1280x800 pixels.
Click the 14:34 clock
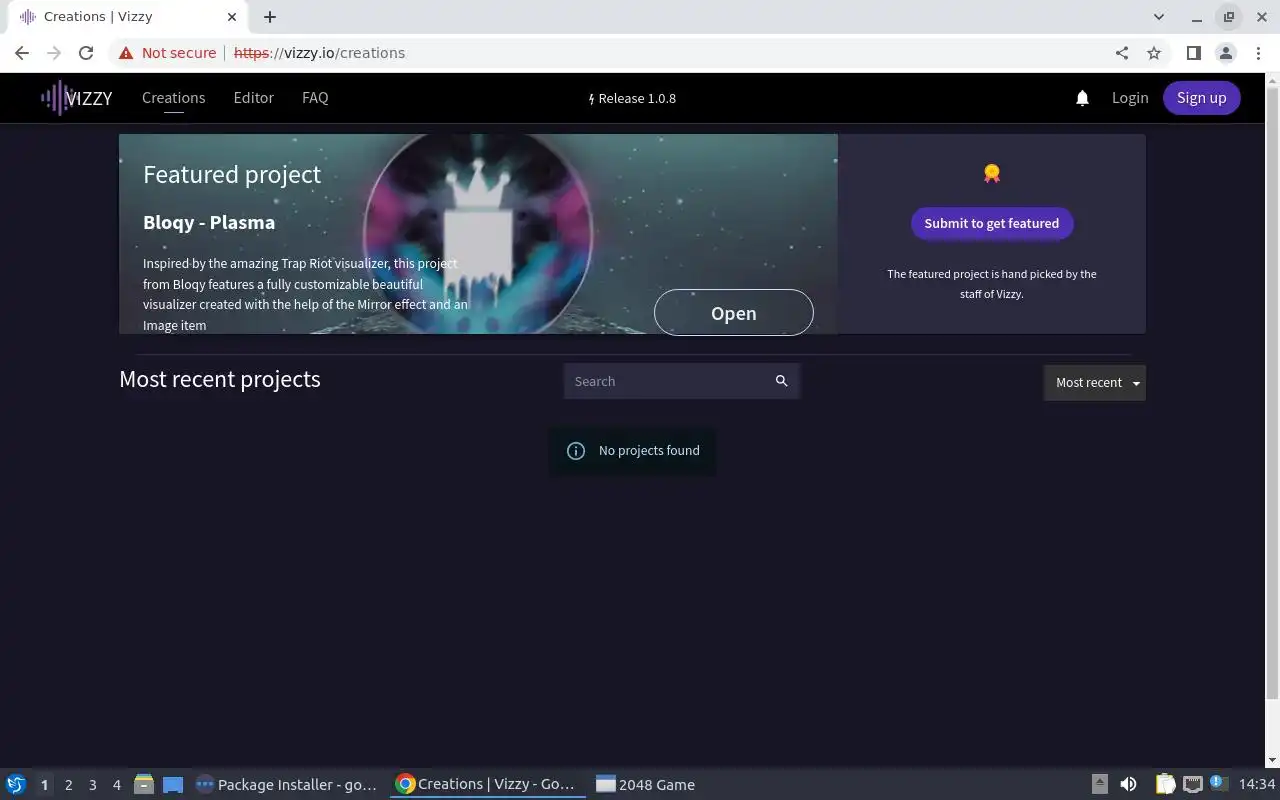1257,785
